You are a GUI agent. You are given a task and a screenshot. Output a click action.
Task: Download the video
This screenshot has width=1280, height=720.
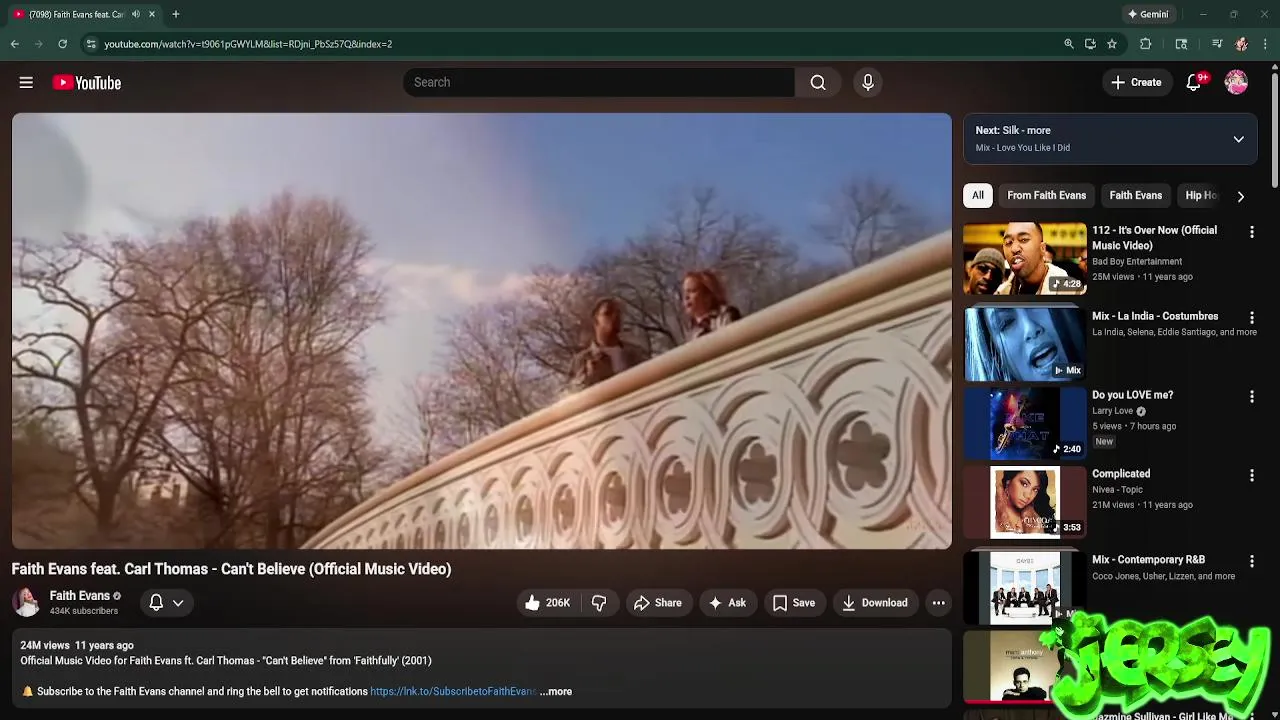coord(875,603)
